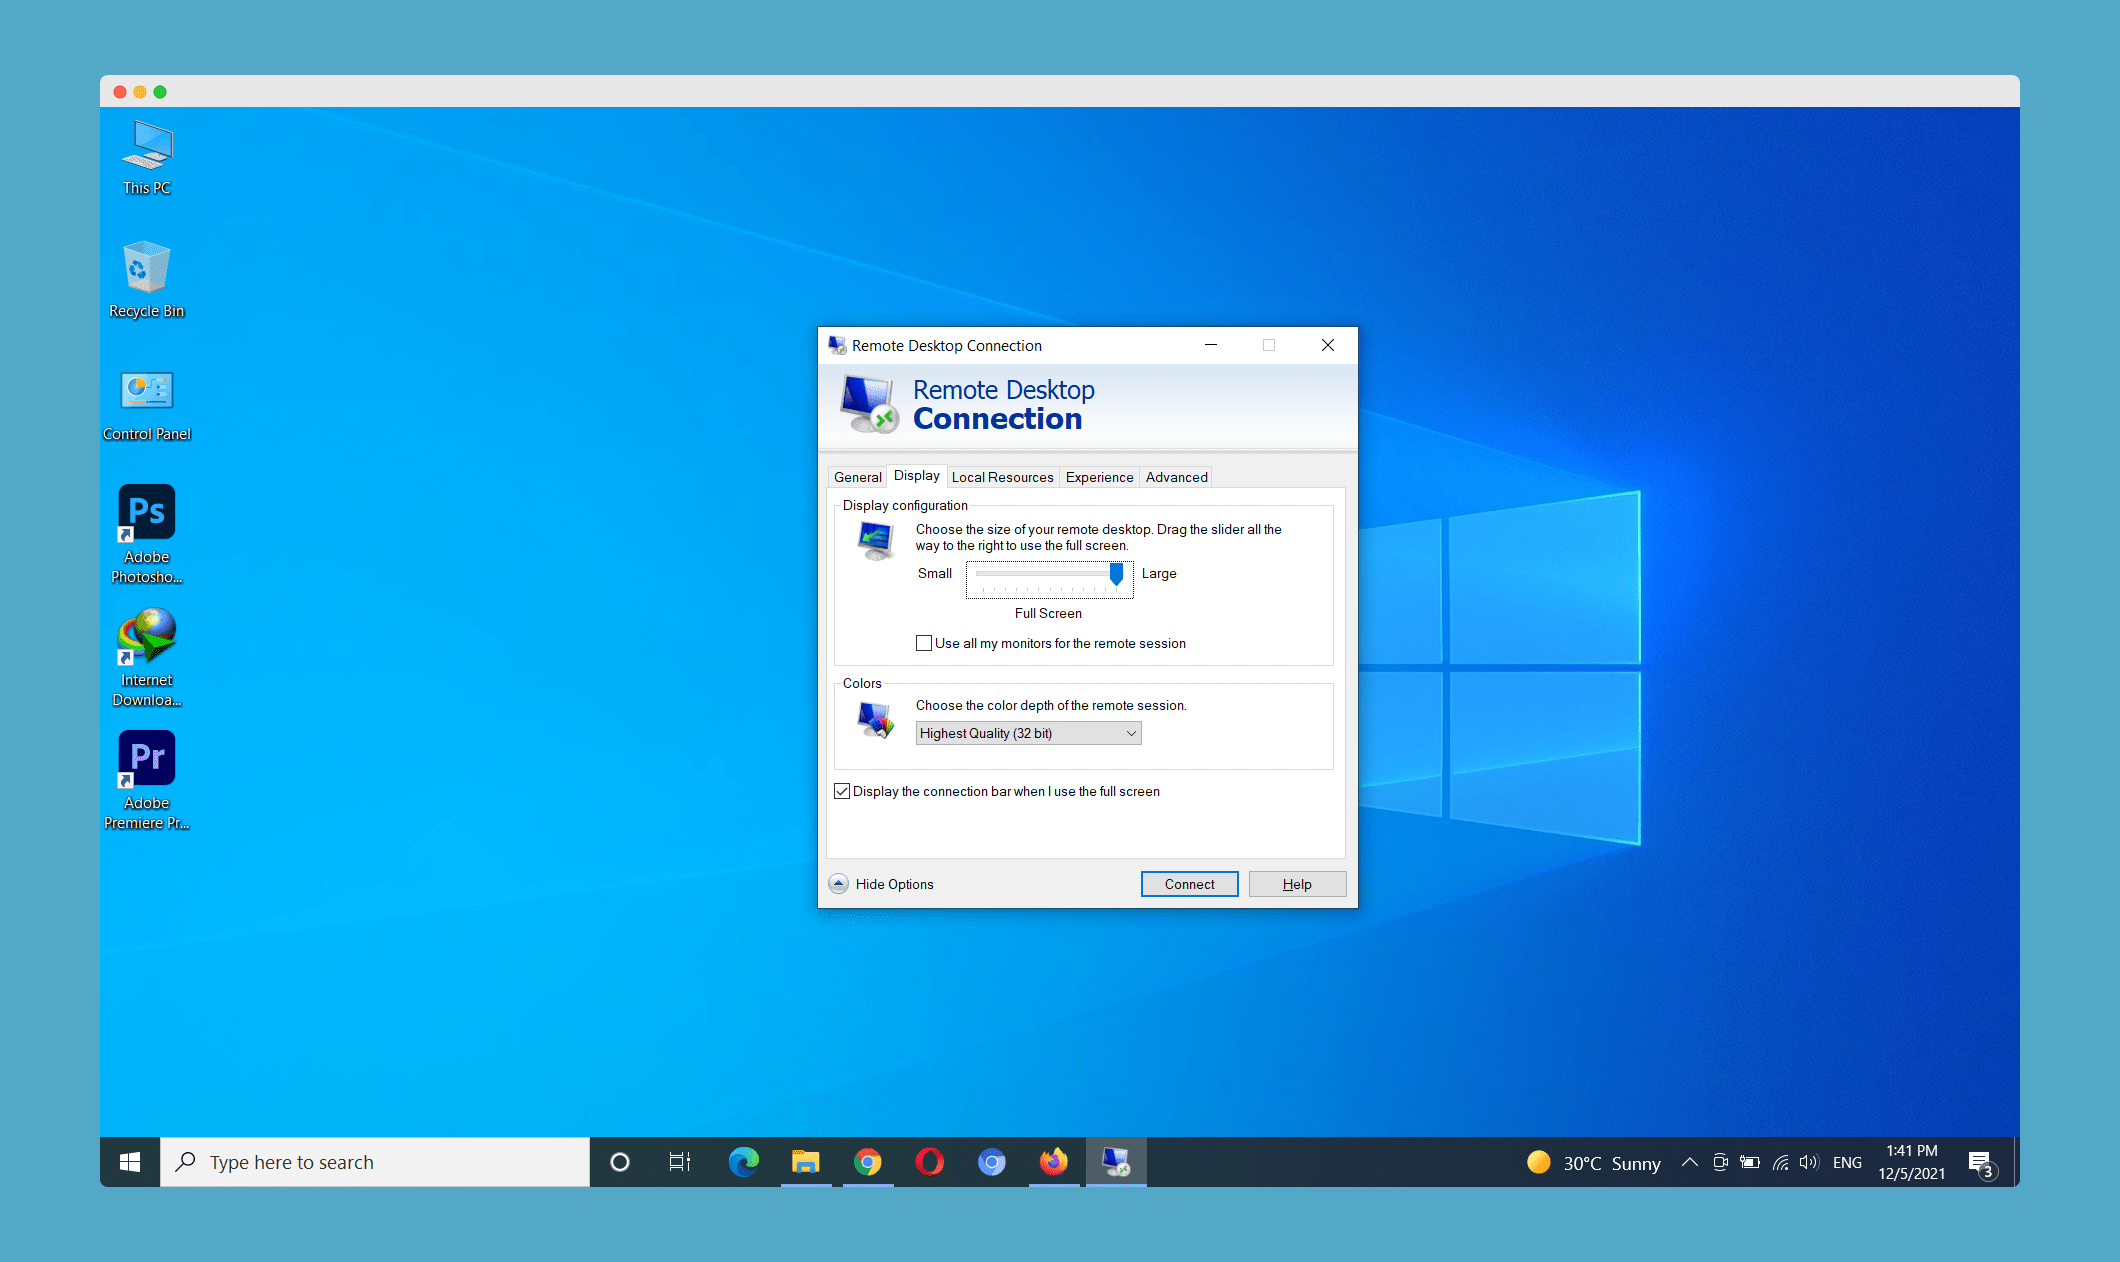
Task: Click the Opera browser taskbar icon
Action: pyautogui.click(x=929, y=1162)
